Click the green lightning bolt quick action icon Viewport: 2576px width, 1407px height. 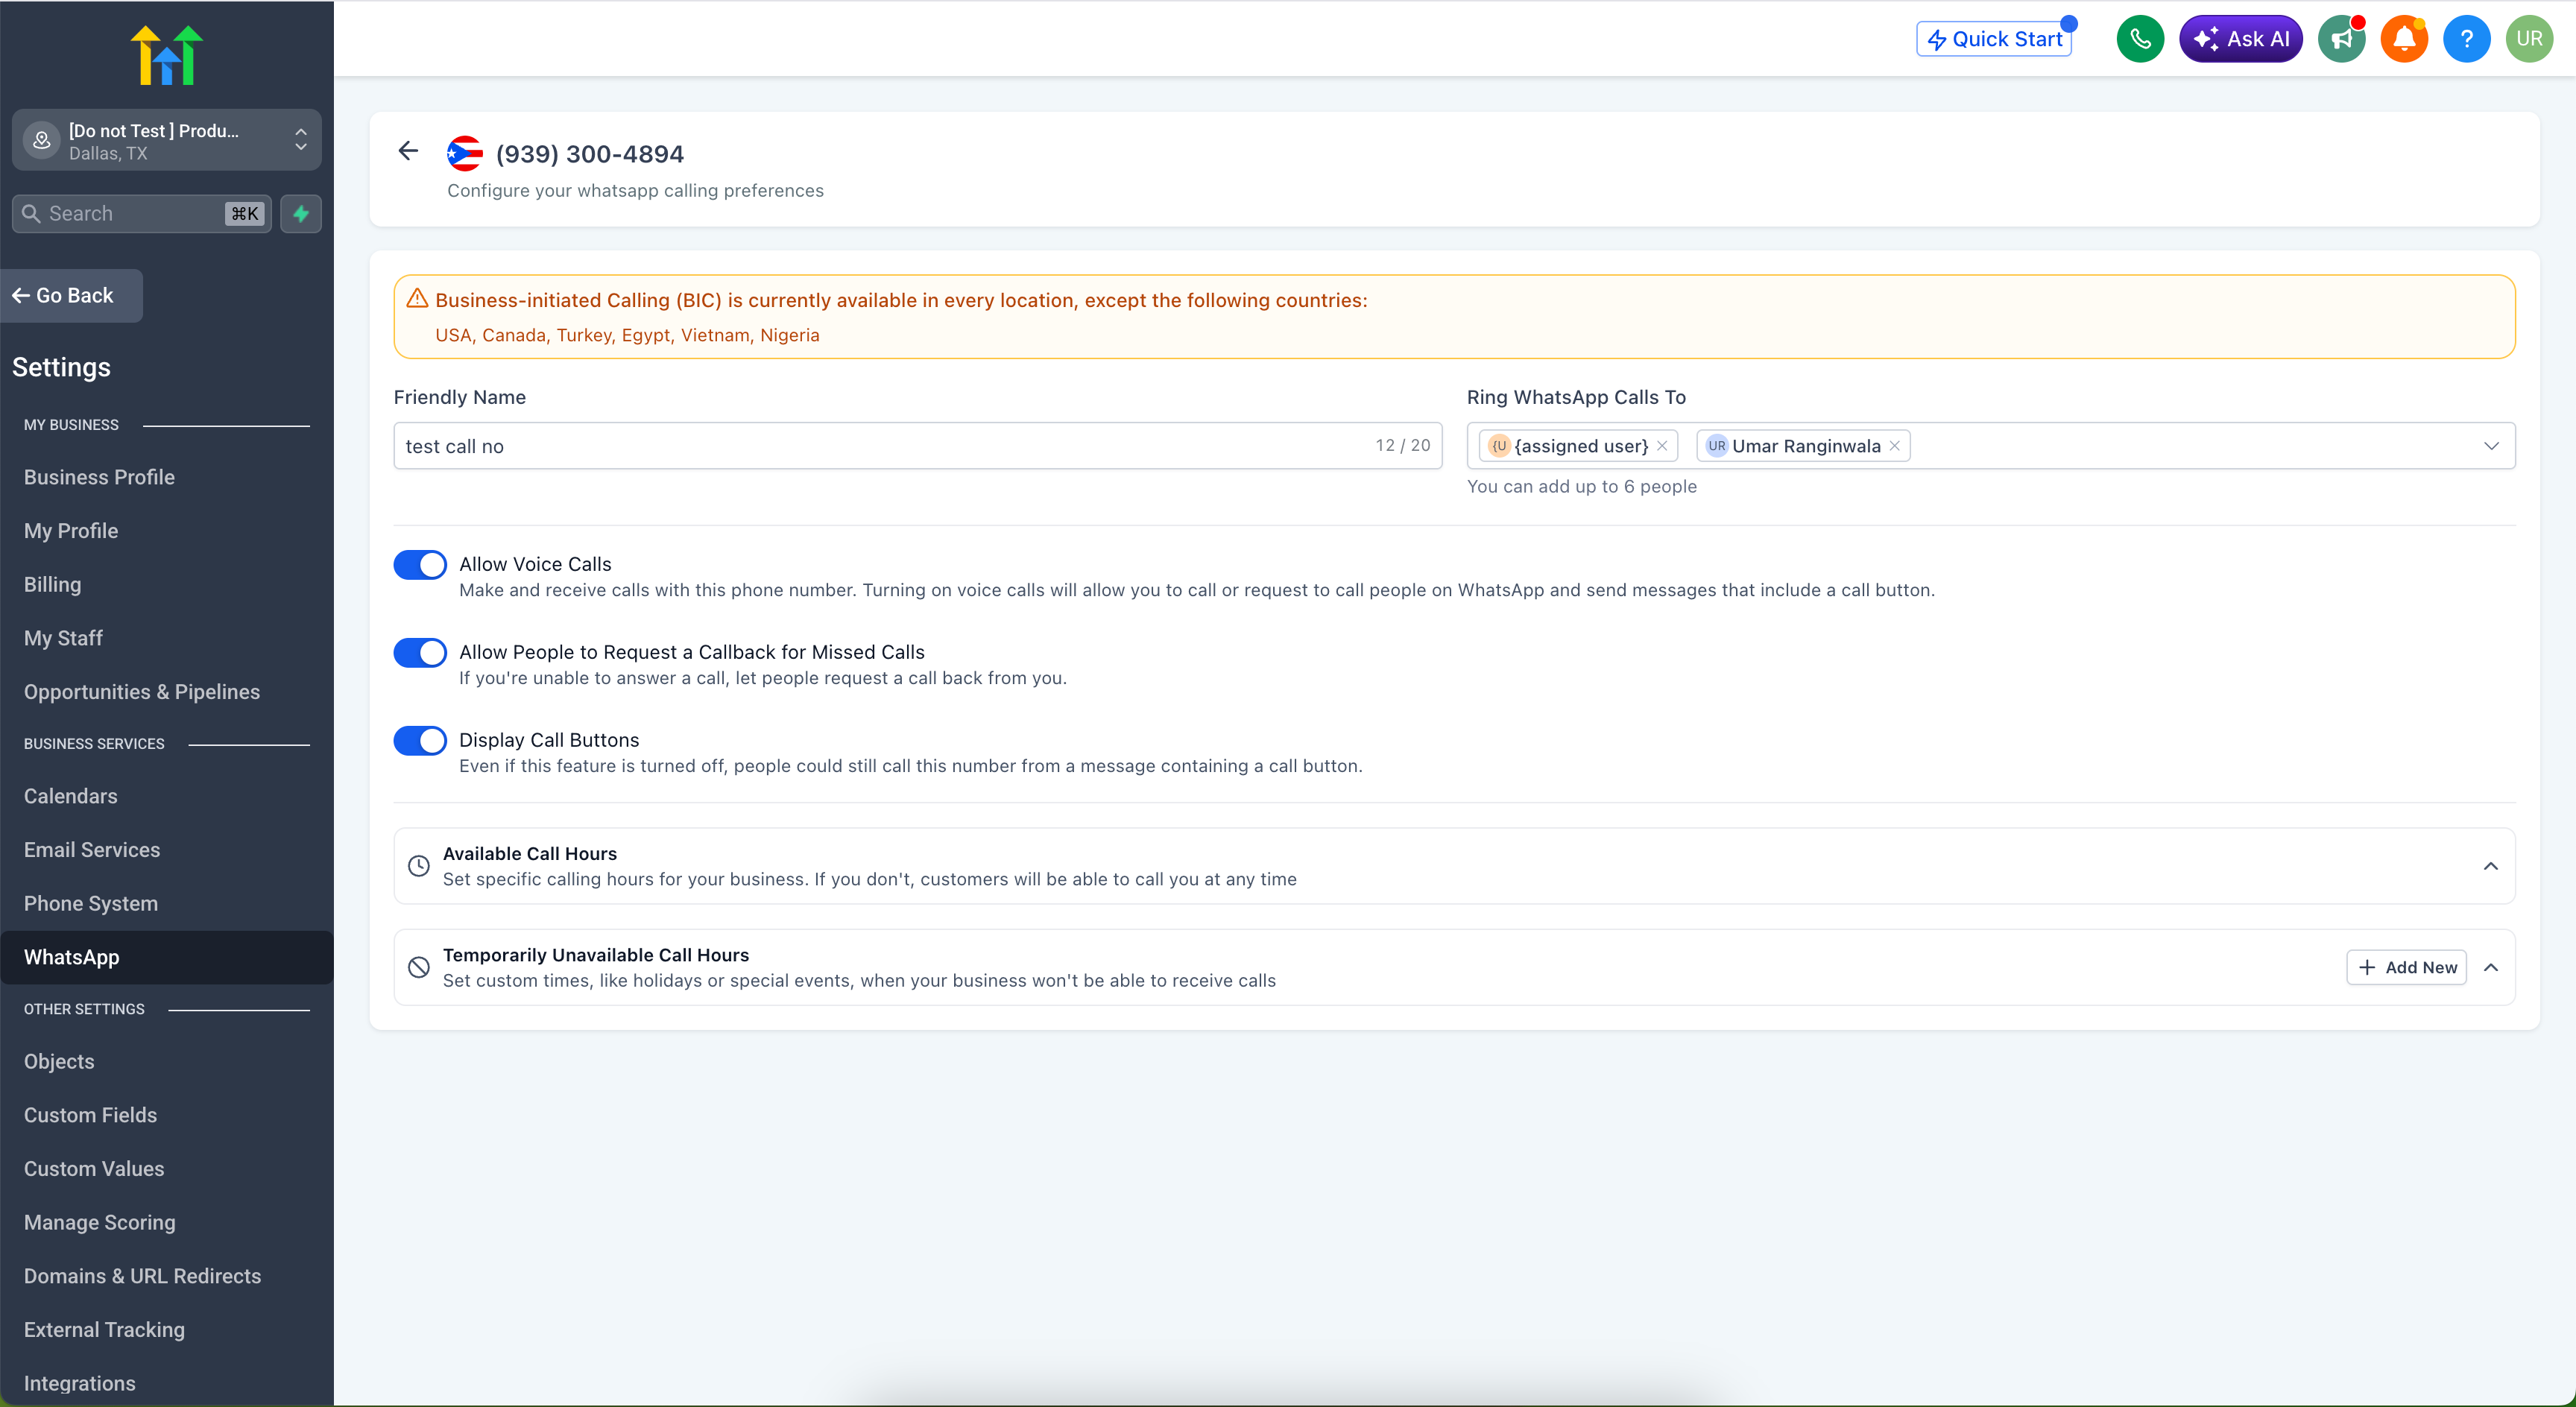(301, 213)
